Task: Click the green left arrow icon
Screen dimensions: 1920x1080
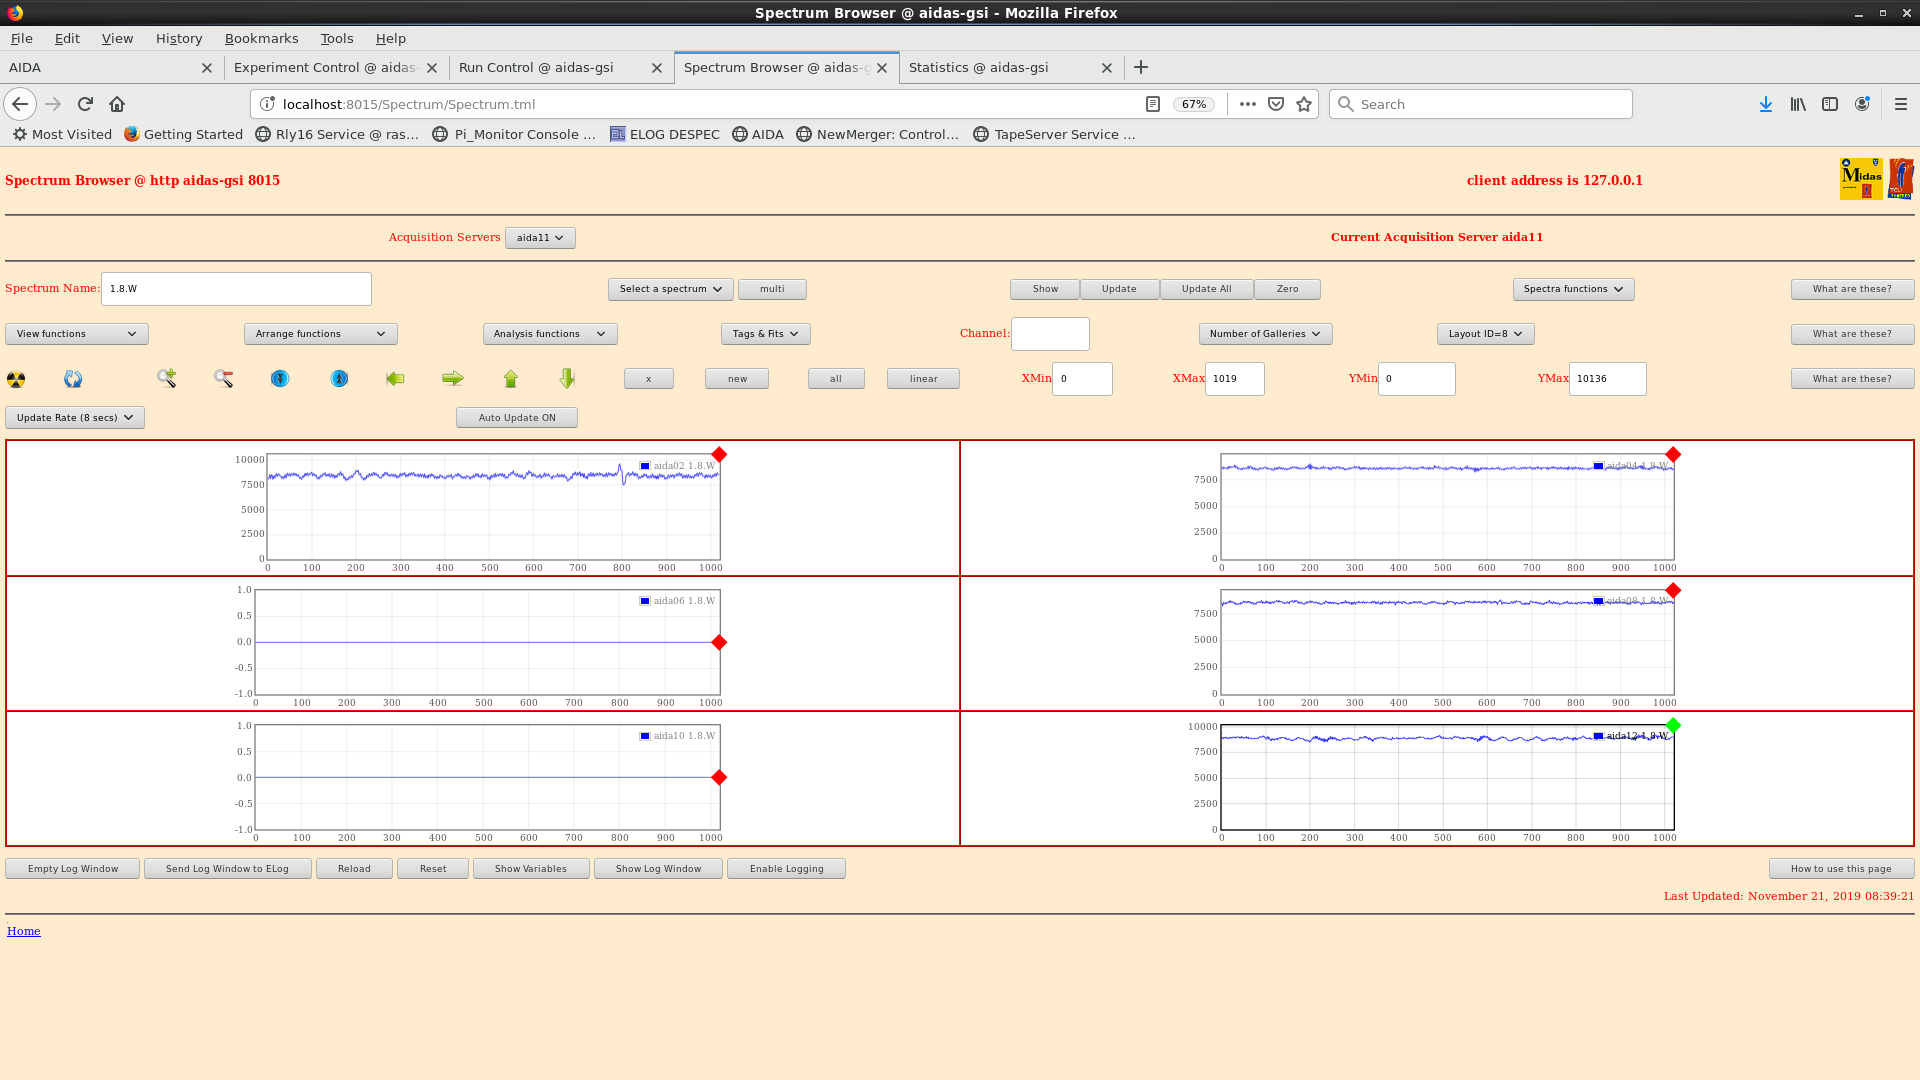Action: click(x=395, y=378)
